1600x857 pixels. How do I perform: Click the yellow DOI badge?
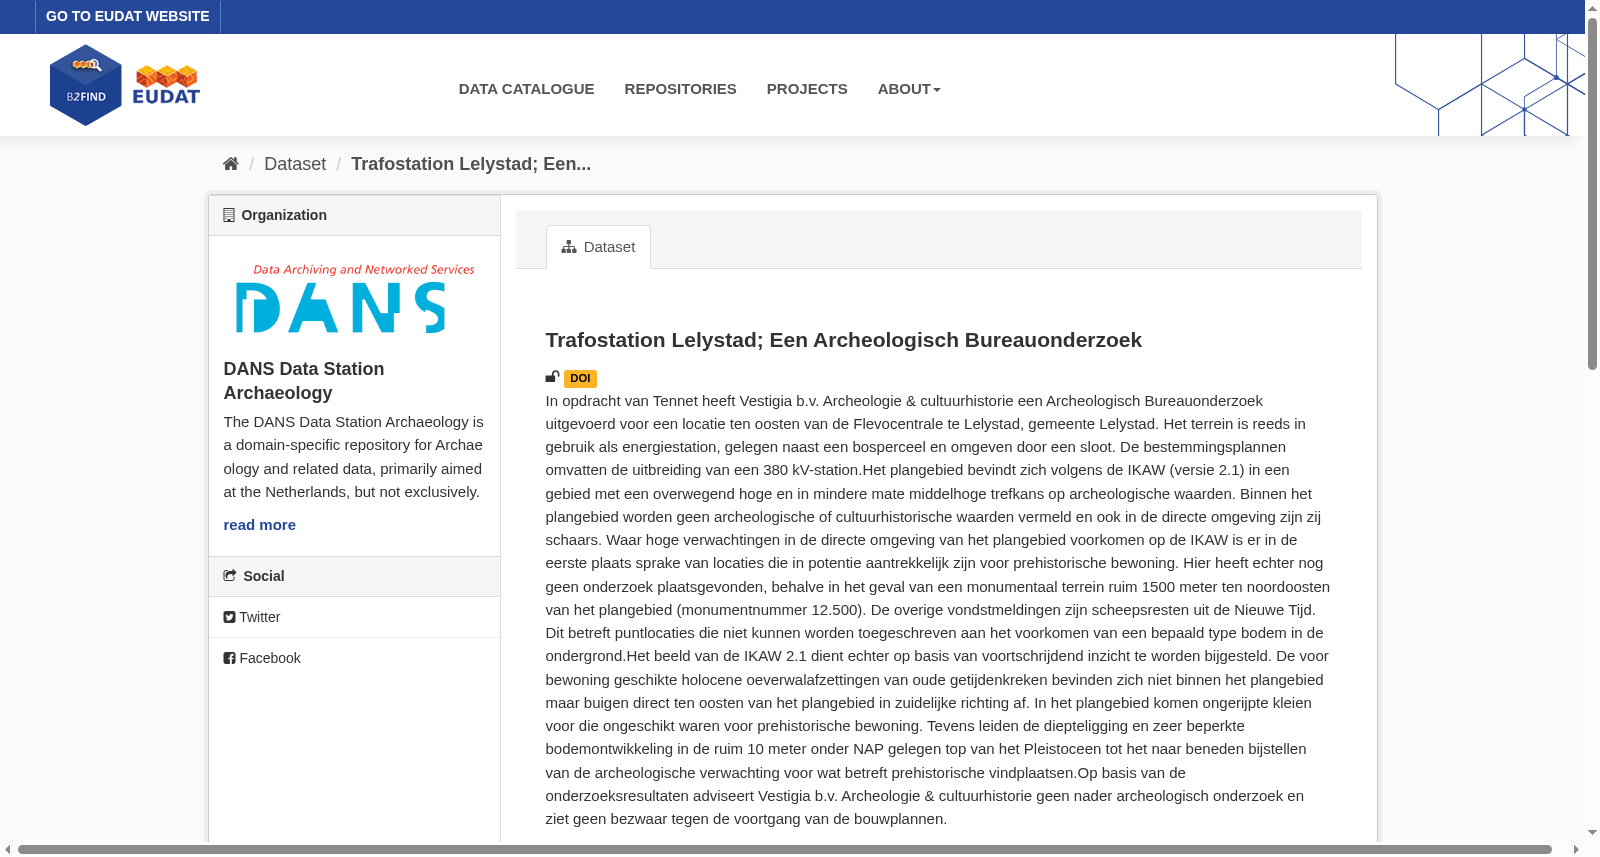coord(580,379)
